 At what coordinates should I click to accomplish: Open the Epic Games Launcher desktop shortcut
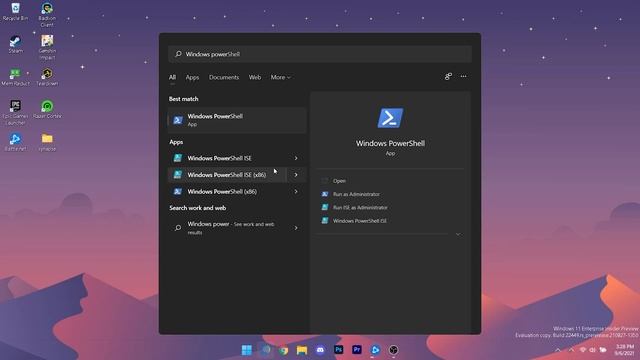tap(16, 113)
